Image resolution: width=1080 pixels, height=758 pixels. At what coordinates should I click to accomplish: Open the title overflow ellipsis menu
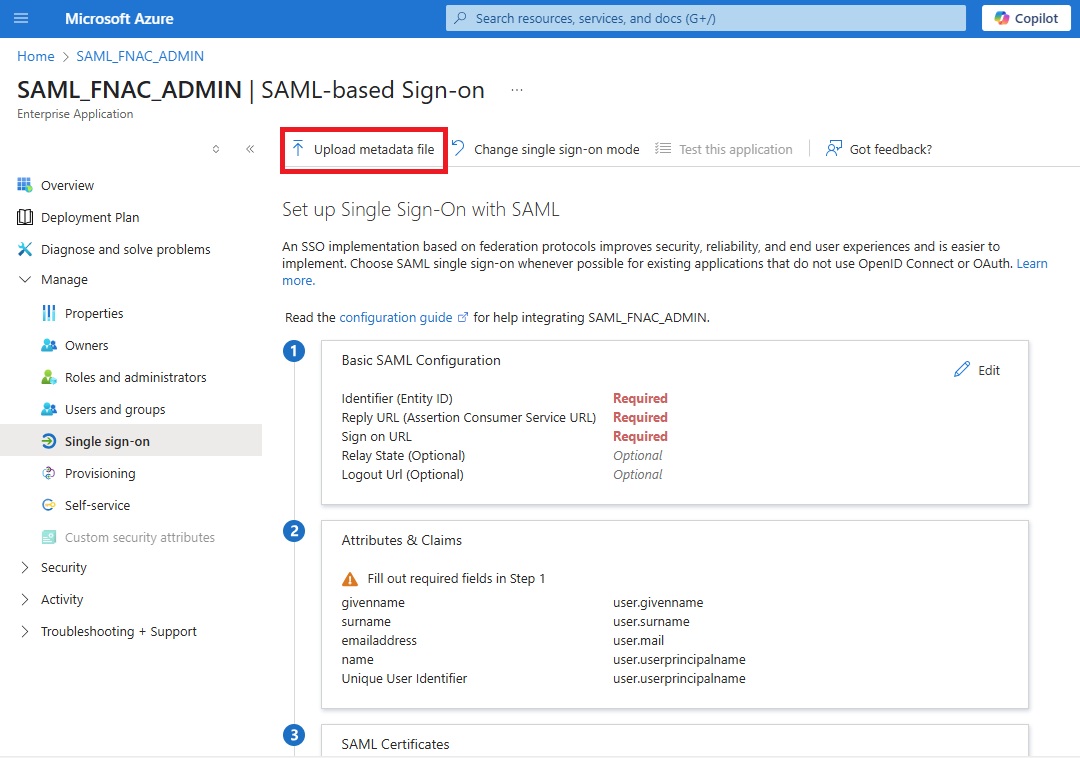pos(517,89)
